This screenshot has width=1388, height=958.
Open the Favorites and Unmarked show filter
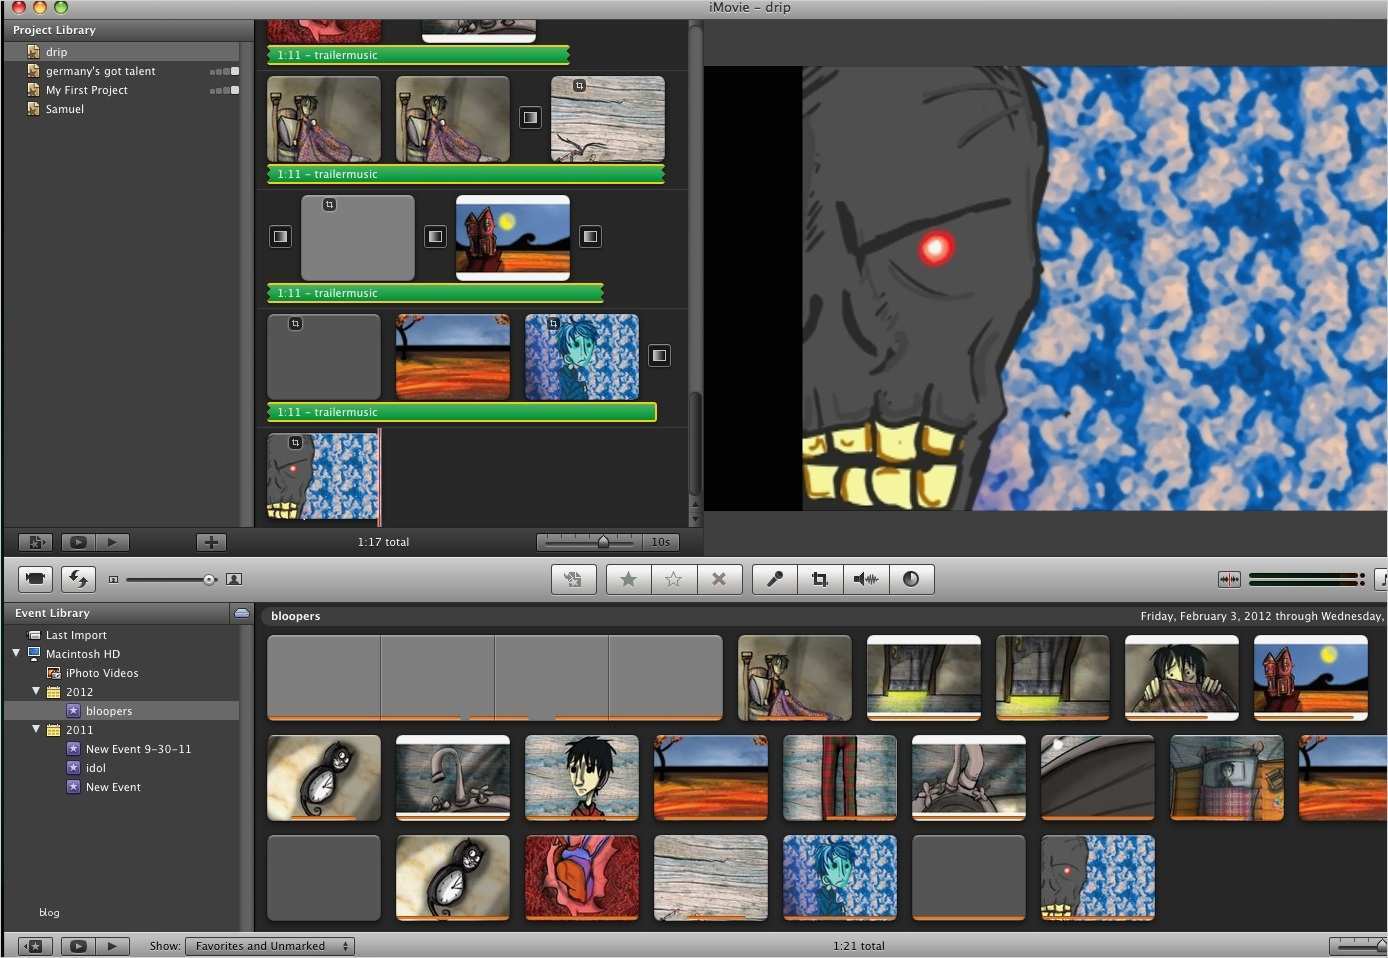(269, 945)
